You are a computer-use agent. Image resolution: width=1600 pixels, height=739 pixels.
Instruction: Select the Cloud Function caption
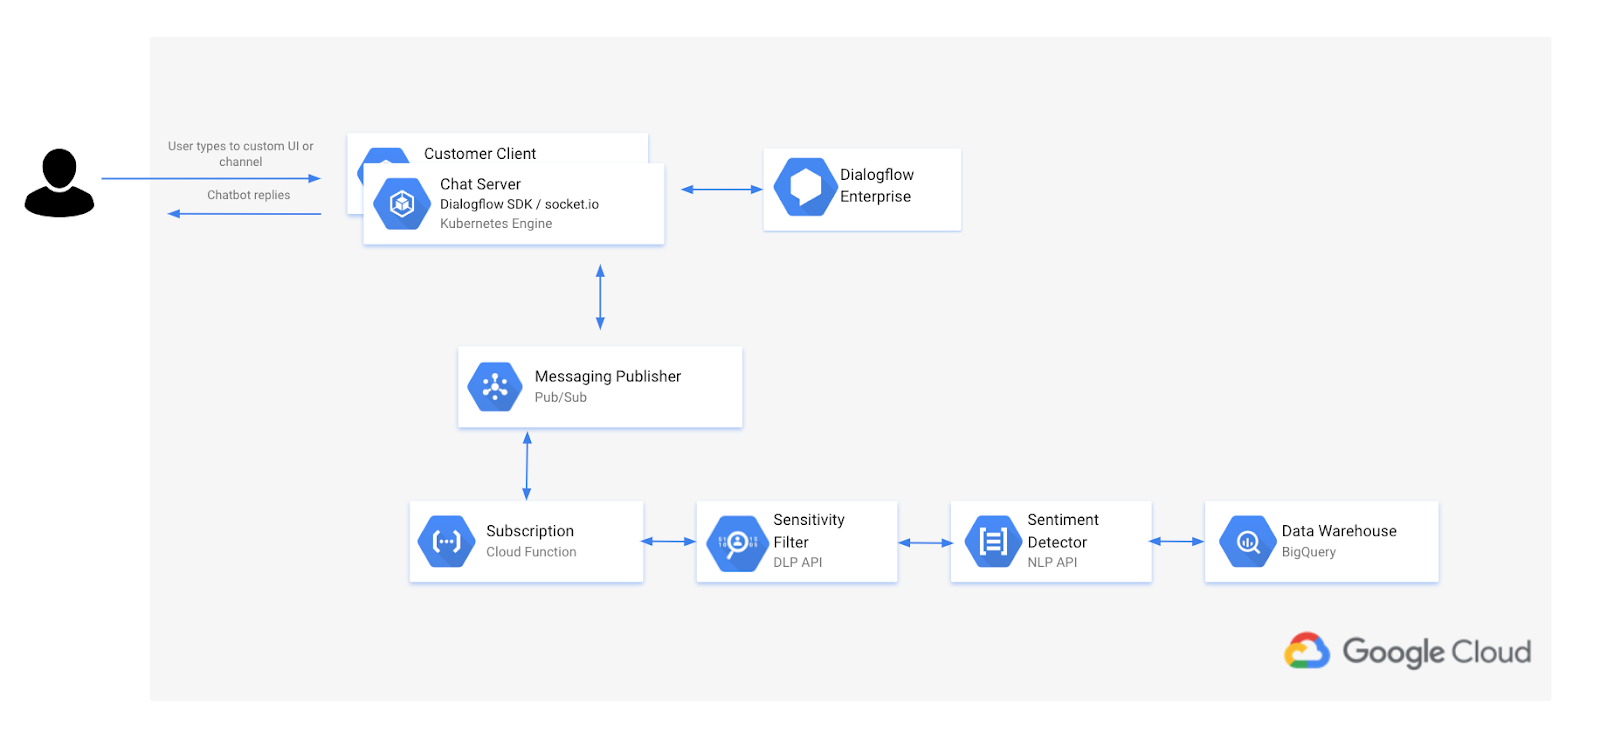(531, 552)
